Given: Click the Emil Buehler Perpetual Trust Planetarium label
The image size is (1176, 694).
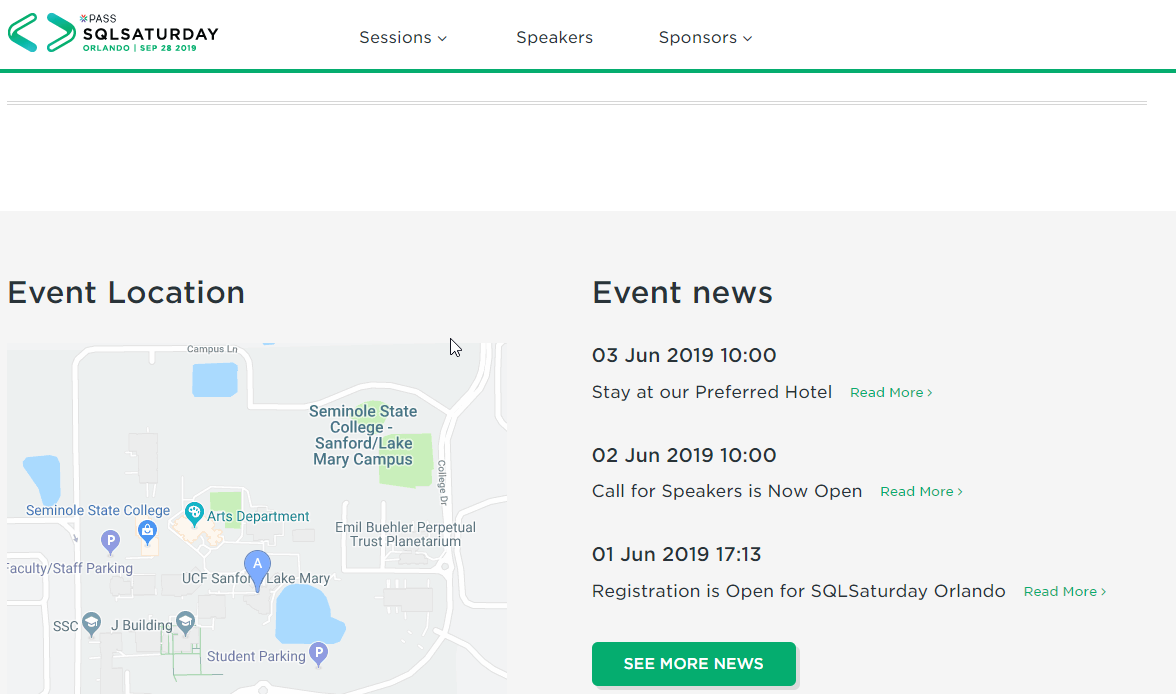Looking at the screenshot, I should (405, 534).
